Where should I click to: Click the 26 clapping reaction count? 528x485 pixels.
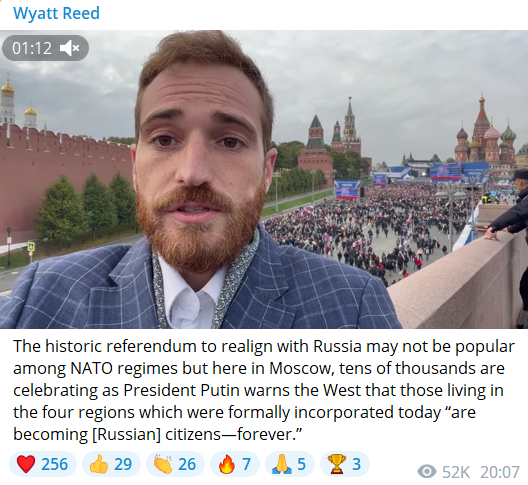pyautogui.click(x=187, y=464)
